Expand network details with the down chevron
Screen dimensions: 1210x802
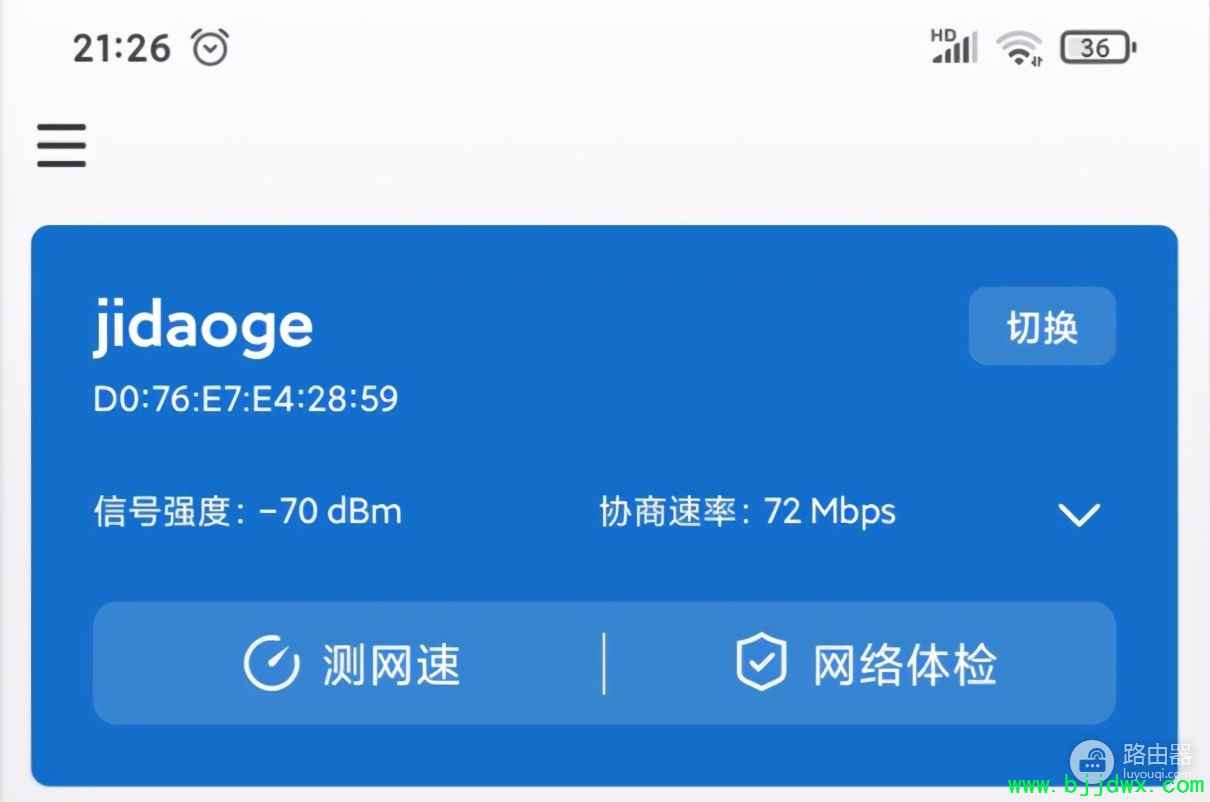[1080, 515]
